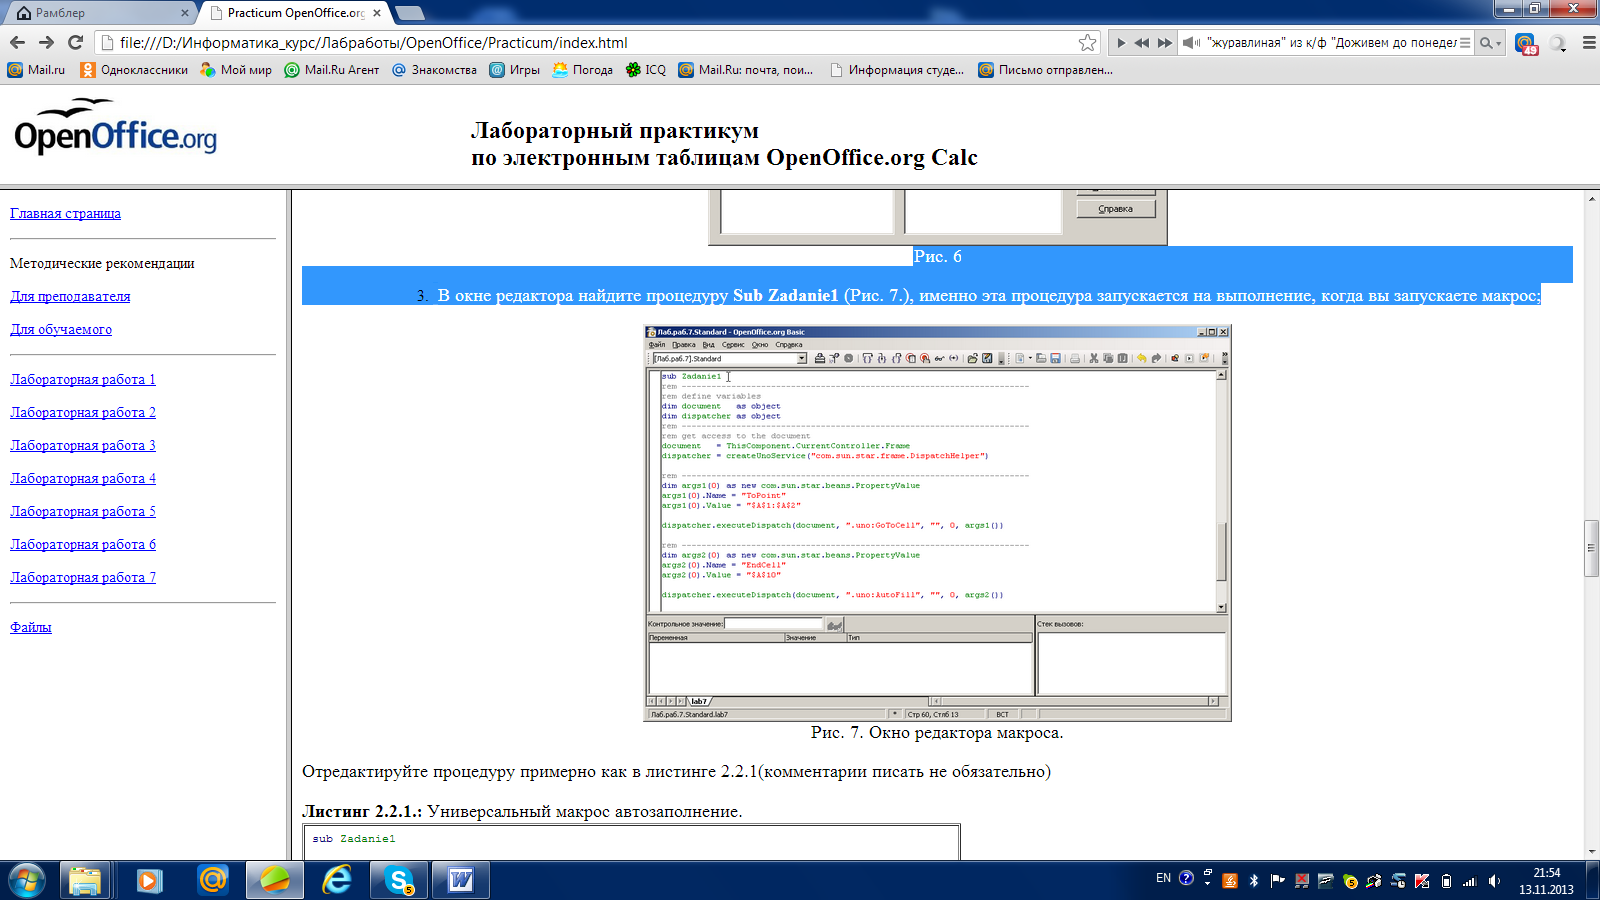Open Internet Explorer from the taskbar

point(337,880)
